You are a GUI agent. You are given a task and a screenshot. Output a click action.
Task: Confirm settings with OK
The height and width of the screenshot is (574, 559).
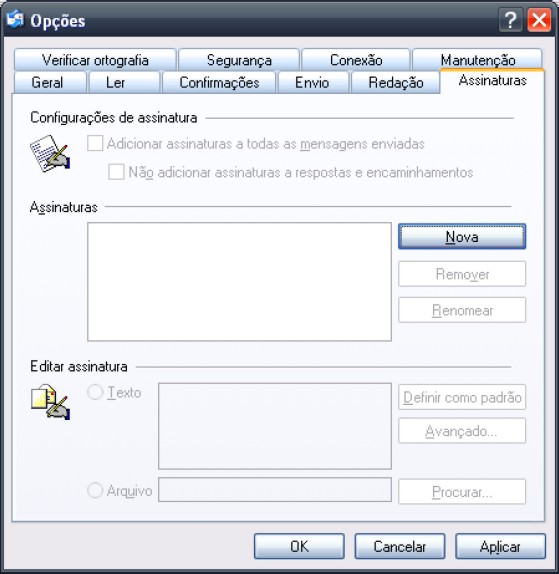pyautogui.click(x=299, y=546)
